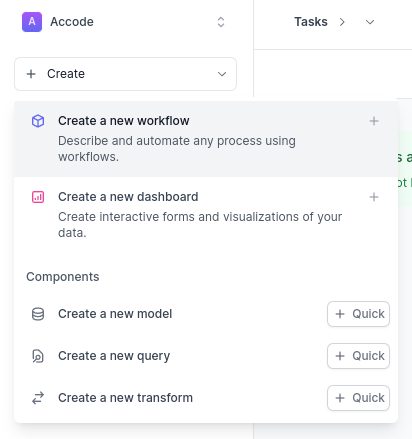This screenshot has width=412, height=439.
Task: Choose Create a new model option
Action: pyautogui.click(x=115, y=314)
